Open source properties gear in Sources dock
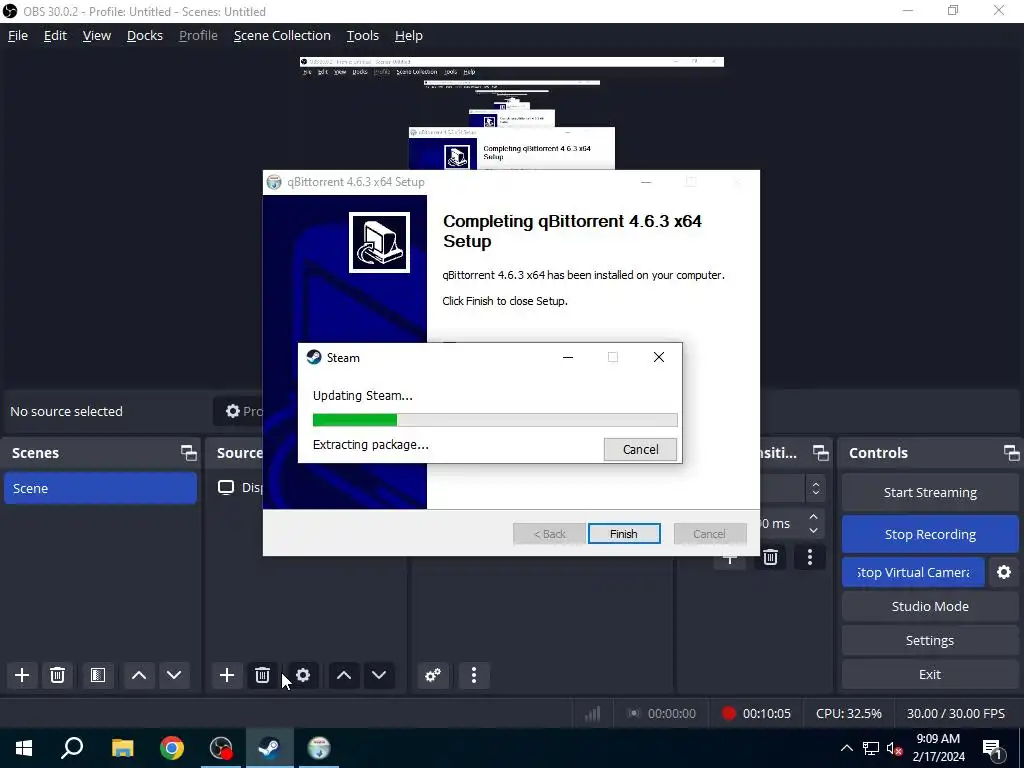 click(302, 675)
